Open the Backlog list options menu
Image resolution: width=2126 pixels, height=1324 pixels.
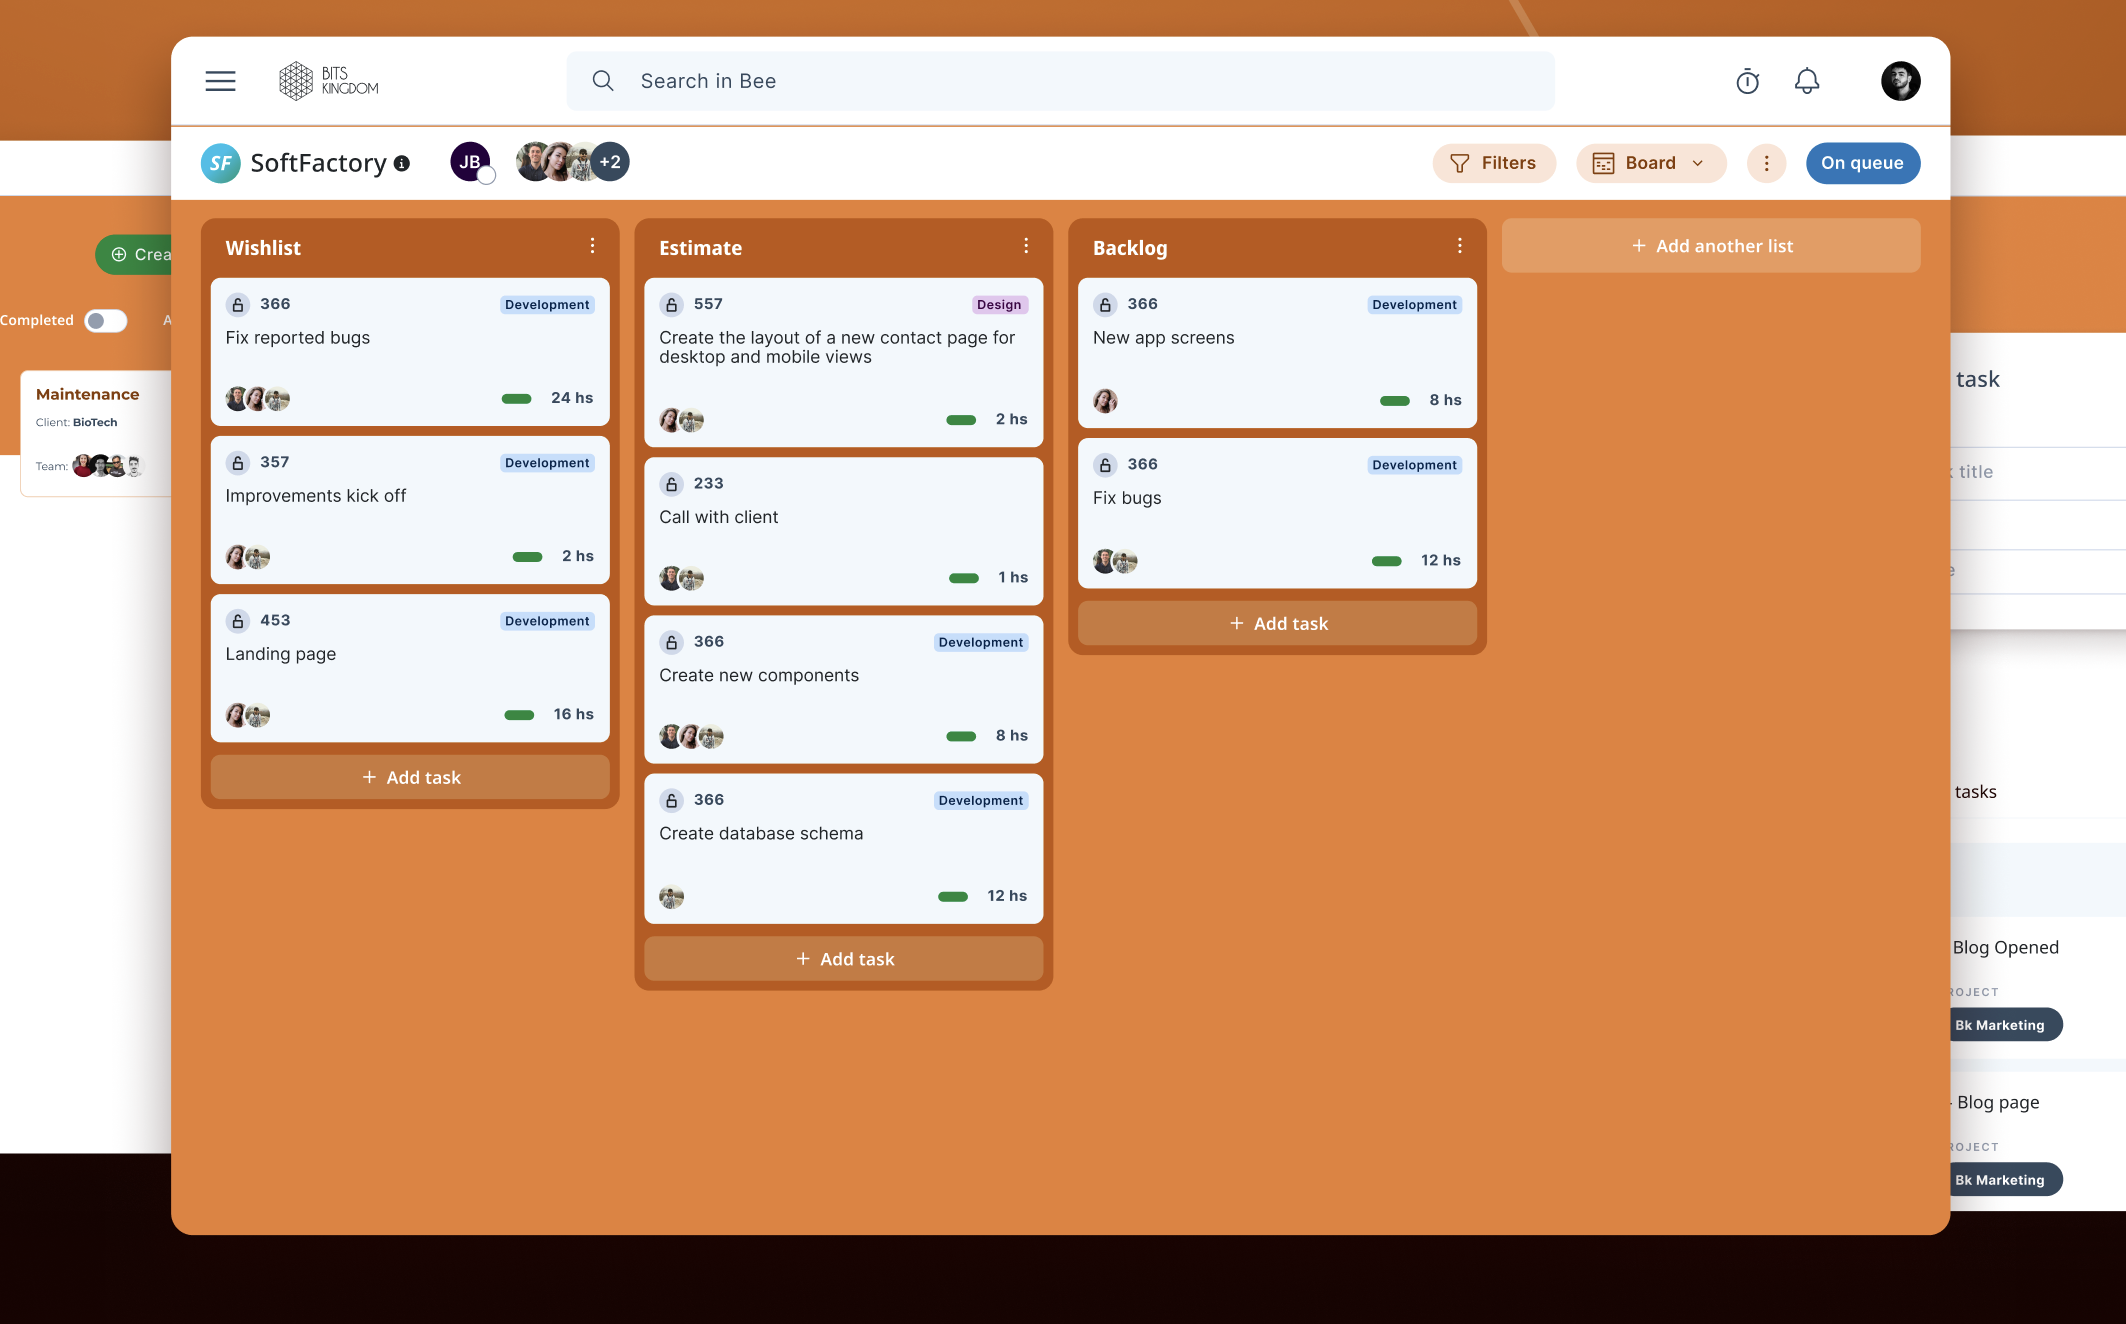(x=1459, y=246)
